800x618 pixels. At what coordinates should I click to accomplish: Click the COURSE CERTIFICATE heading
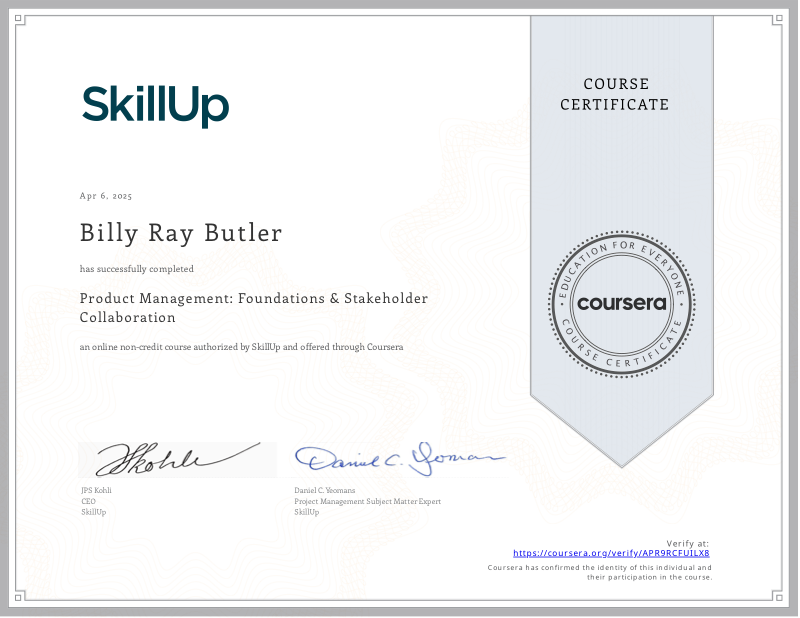click(x=616, y=94)
